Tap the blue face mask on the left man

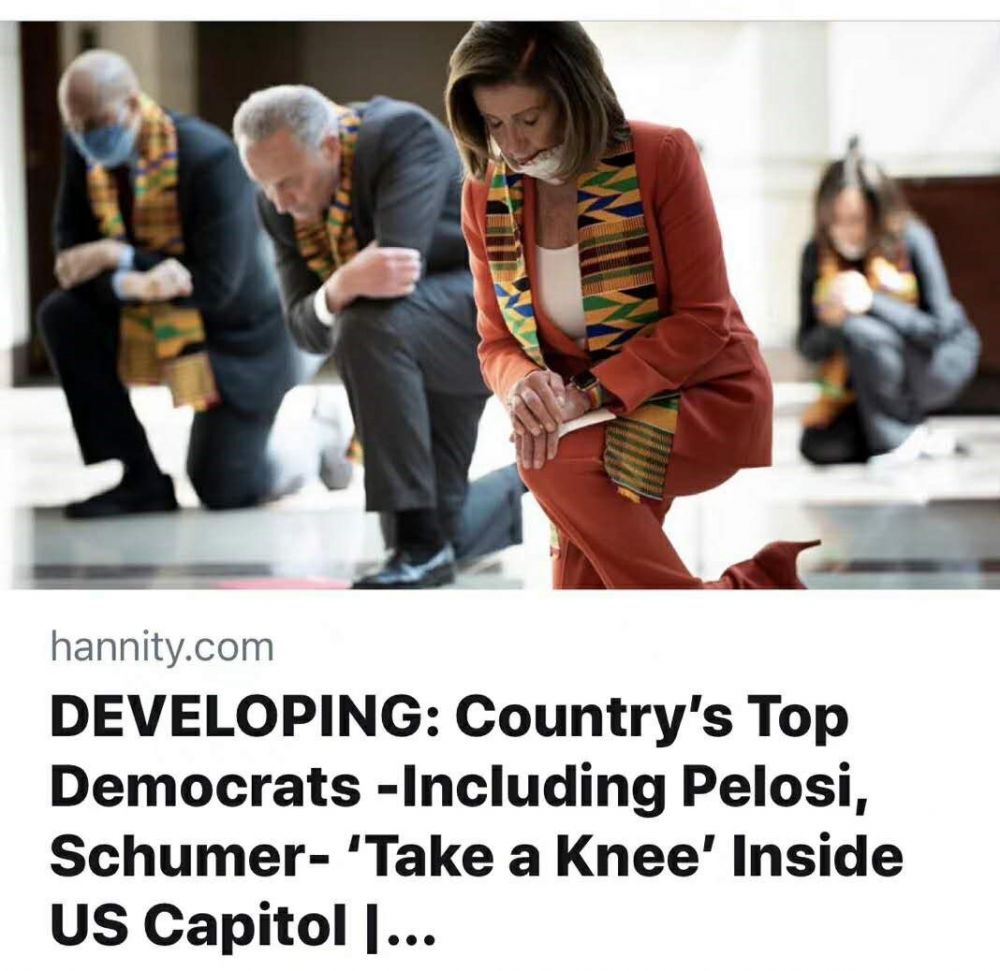[103, 144]
